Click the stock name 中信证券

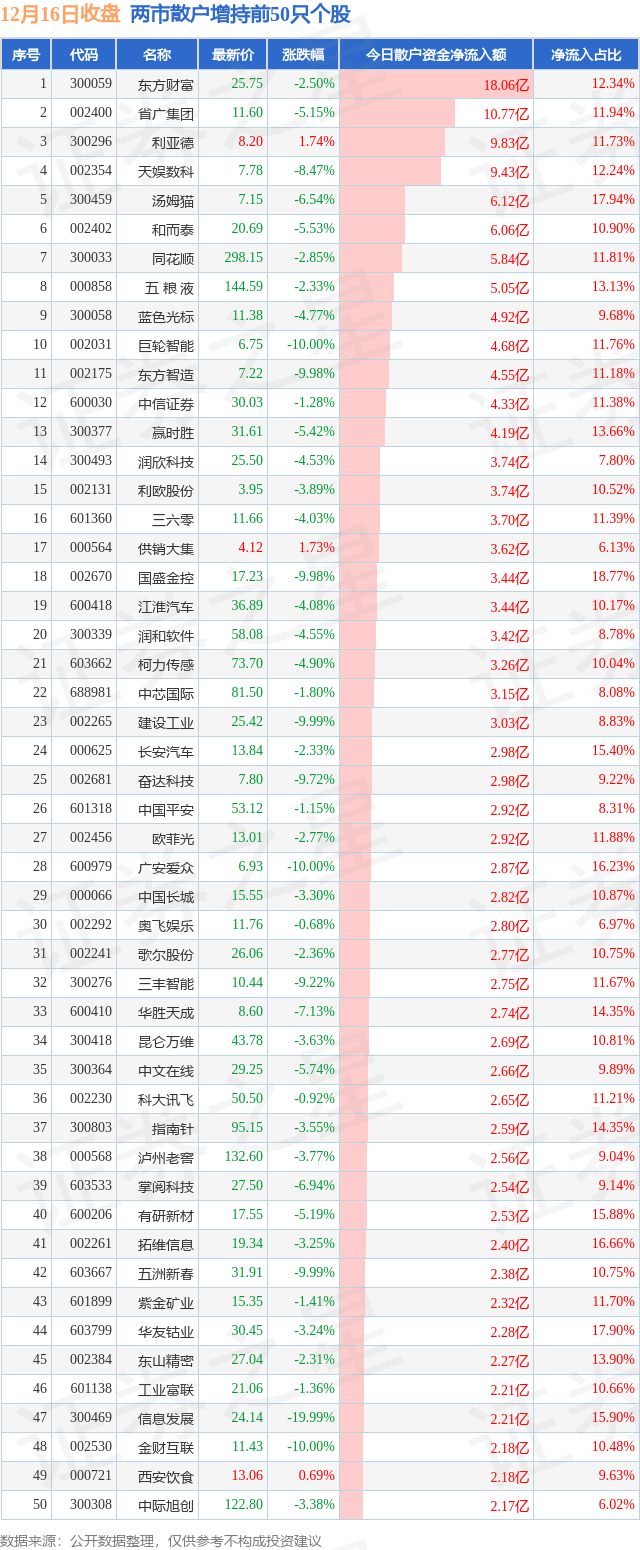[166, 403]
